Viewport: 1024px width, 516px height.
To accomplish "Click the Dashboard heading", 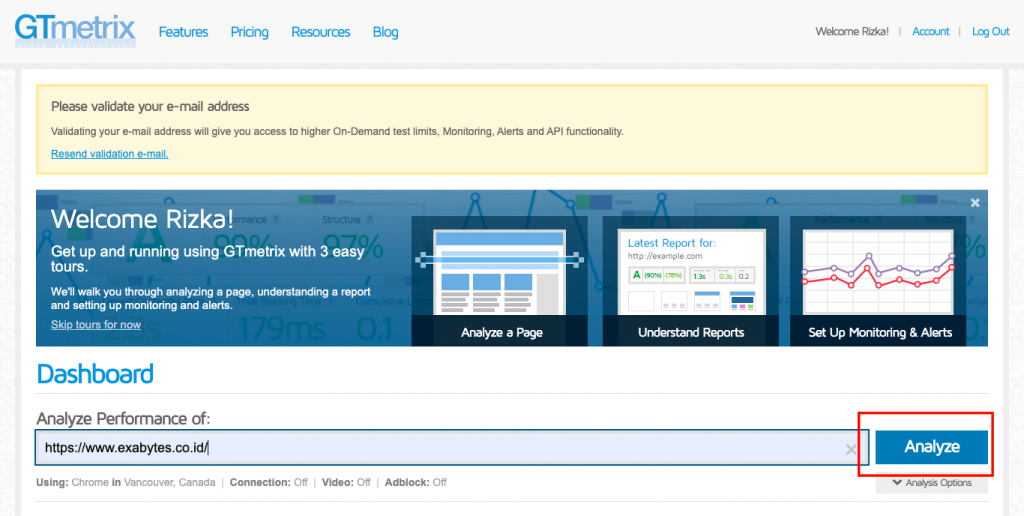I will pyautogui.click(x=95, y=374).
